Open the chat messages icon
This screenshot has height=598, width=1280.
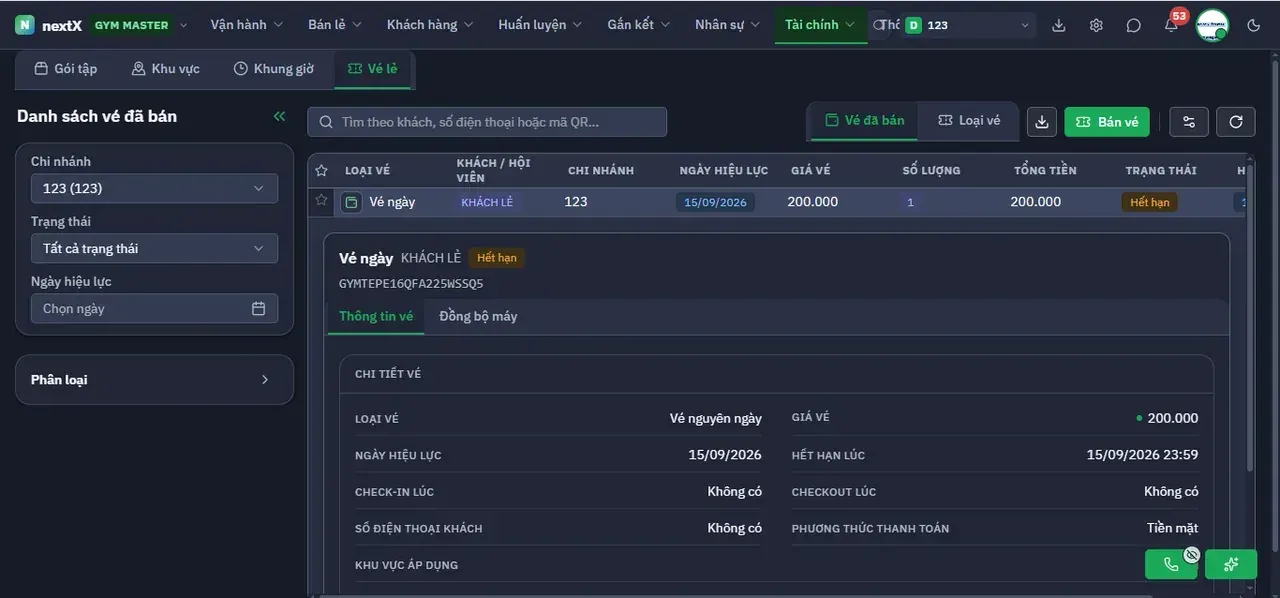(x=1133, y=25)
